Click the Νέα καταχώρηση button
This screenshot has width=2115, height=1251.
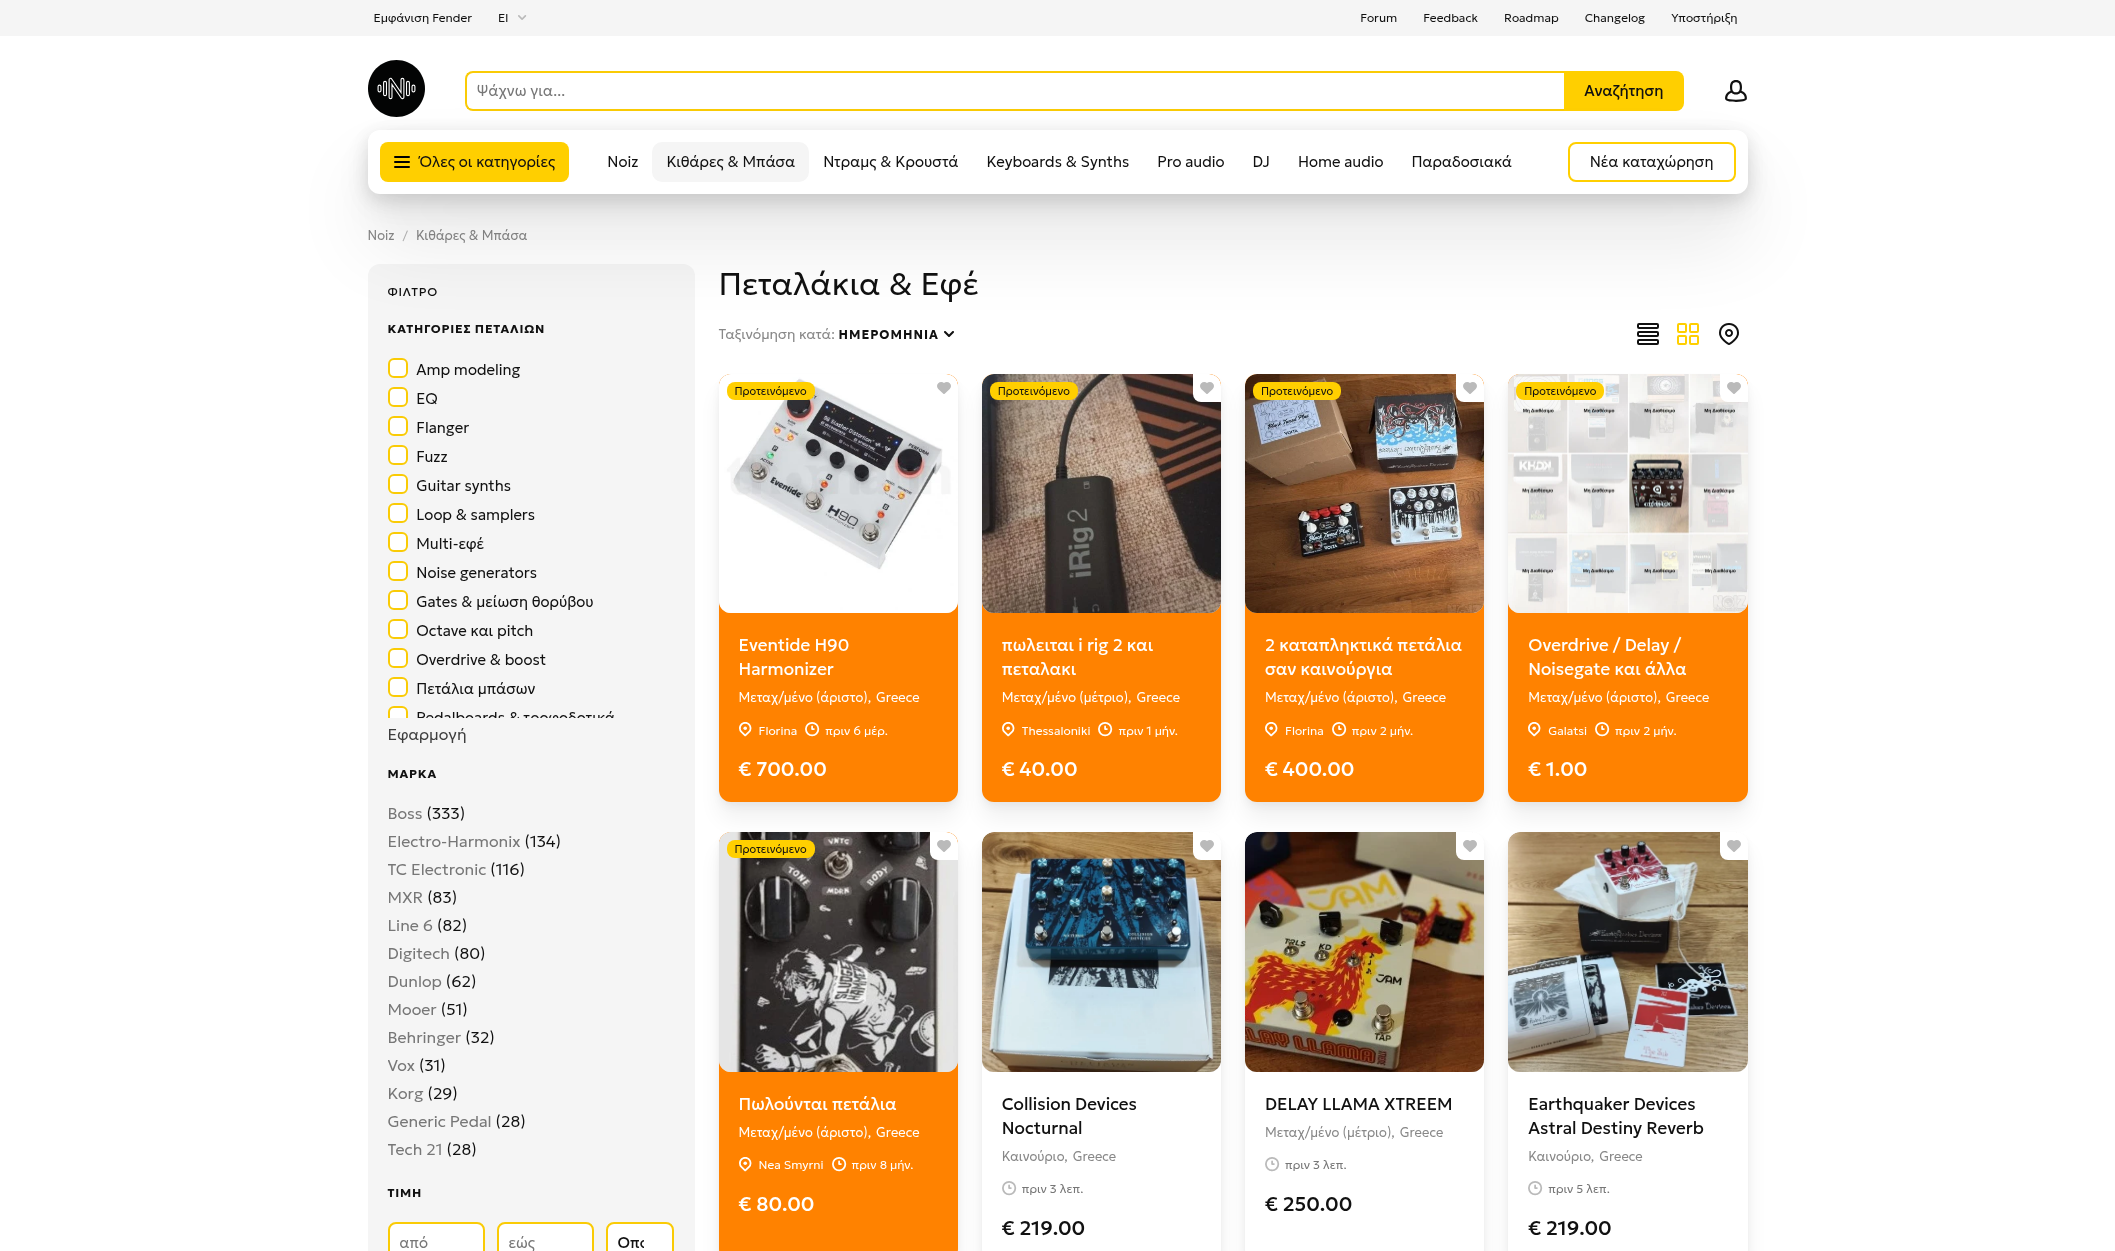(x=1651, y=162)
